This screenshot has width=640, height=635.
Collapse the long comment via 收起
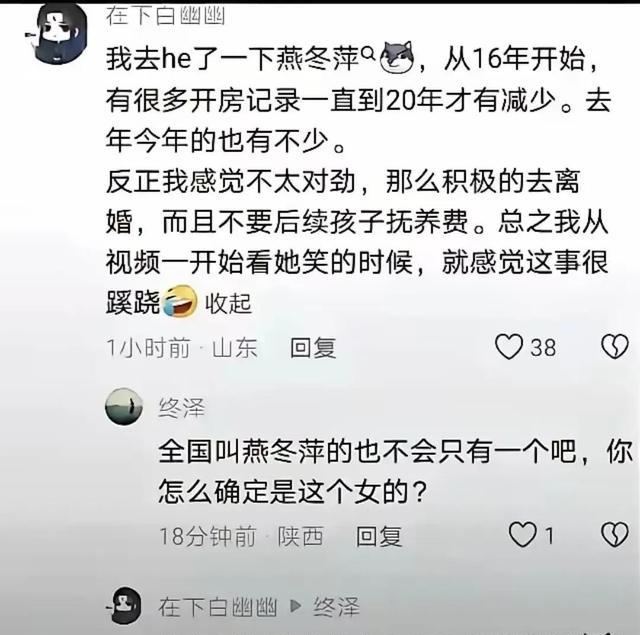point(228,303)
